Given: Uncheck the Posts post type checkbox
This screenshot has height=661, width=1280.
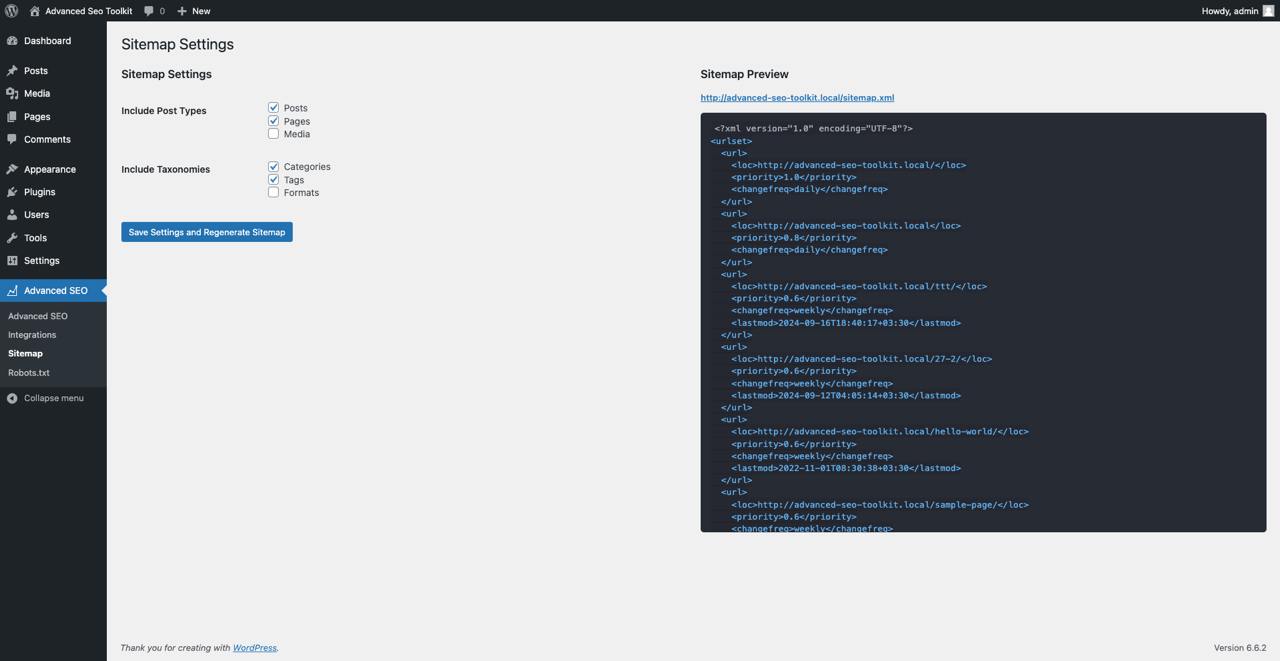Looking at the screenshot, I should coord(273,107).
